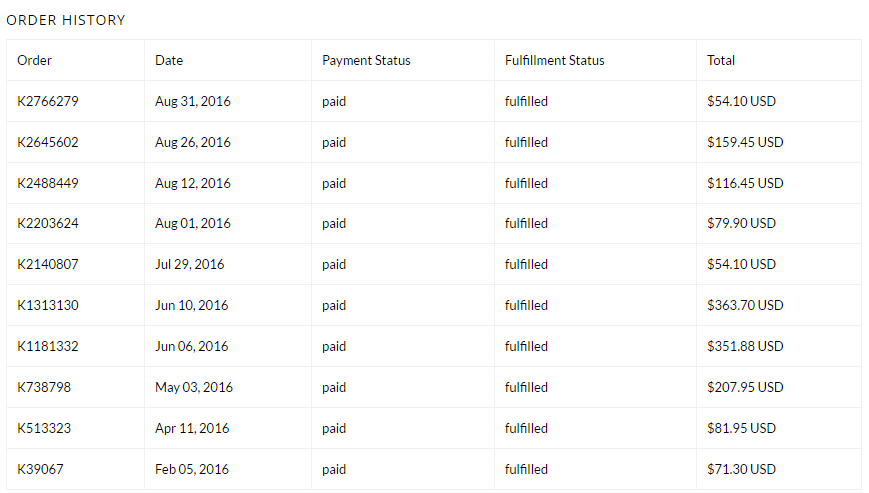Open order K2766279

tap(48, 101)
